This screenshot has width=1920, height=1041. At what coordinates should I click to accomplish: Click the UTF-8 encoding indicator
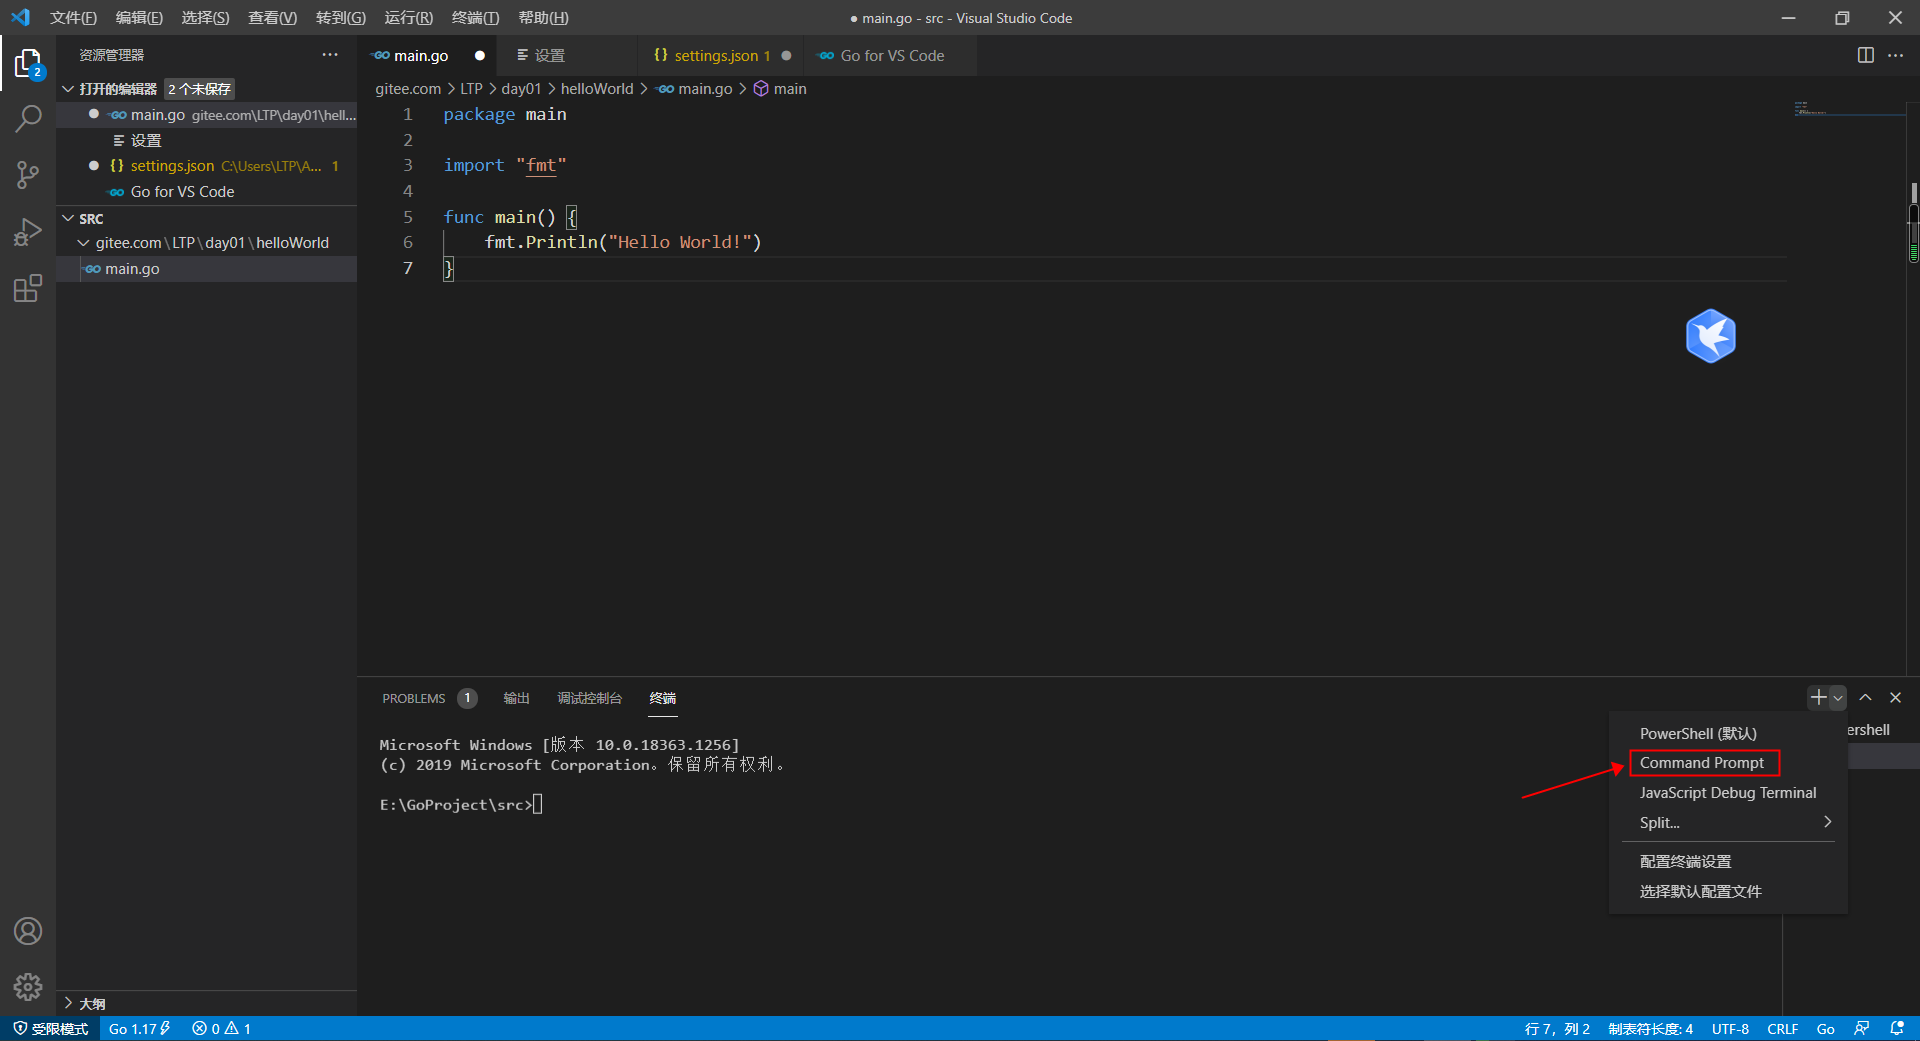(x=1730, y=1028)
